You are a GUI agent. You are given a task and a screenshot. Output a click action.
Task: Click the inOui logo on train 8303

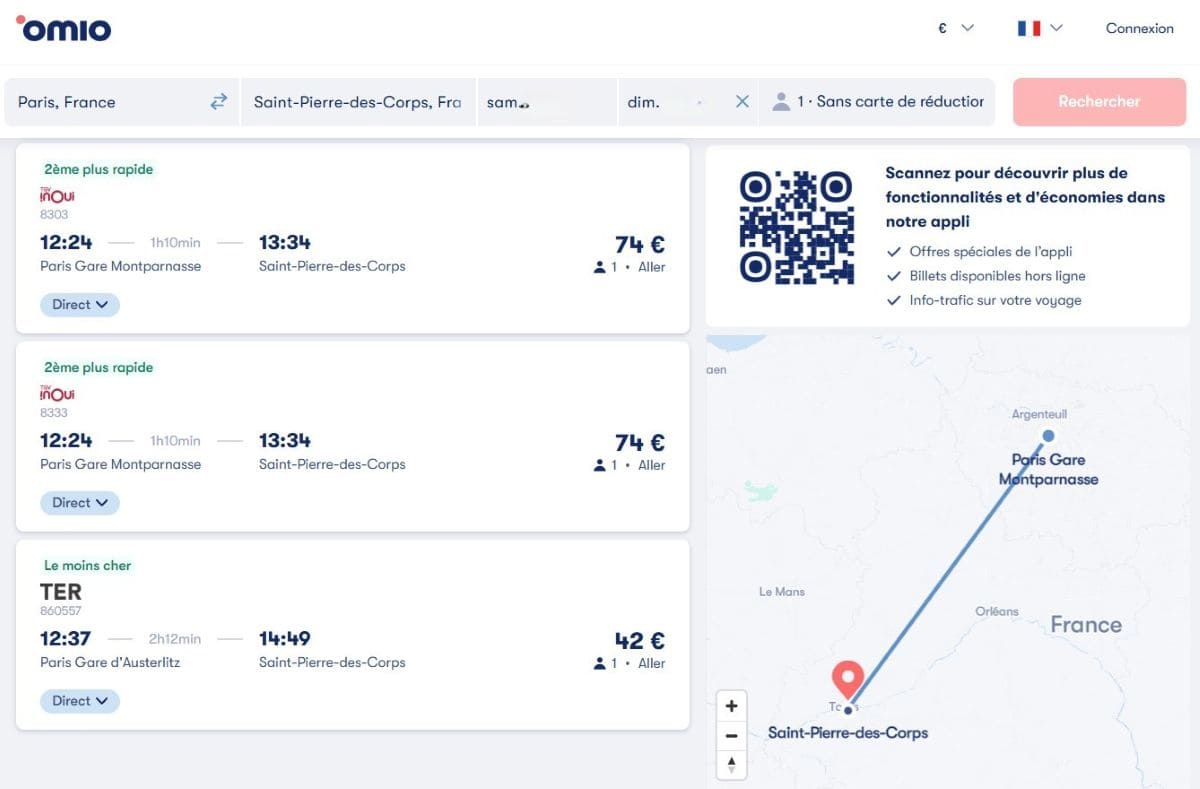point(57,195)
